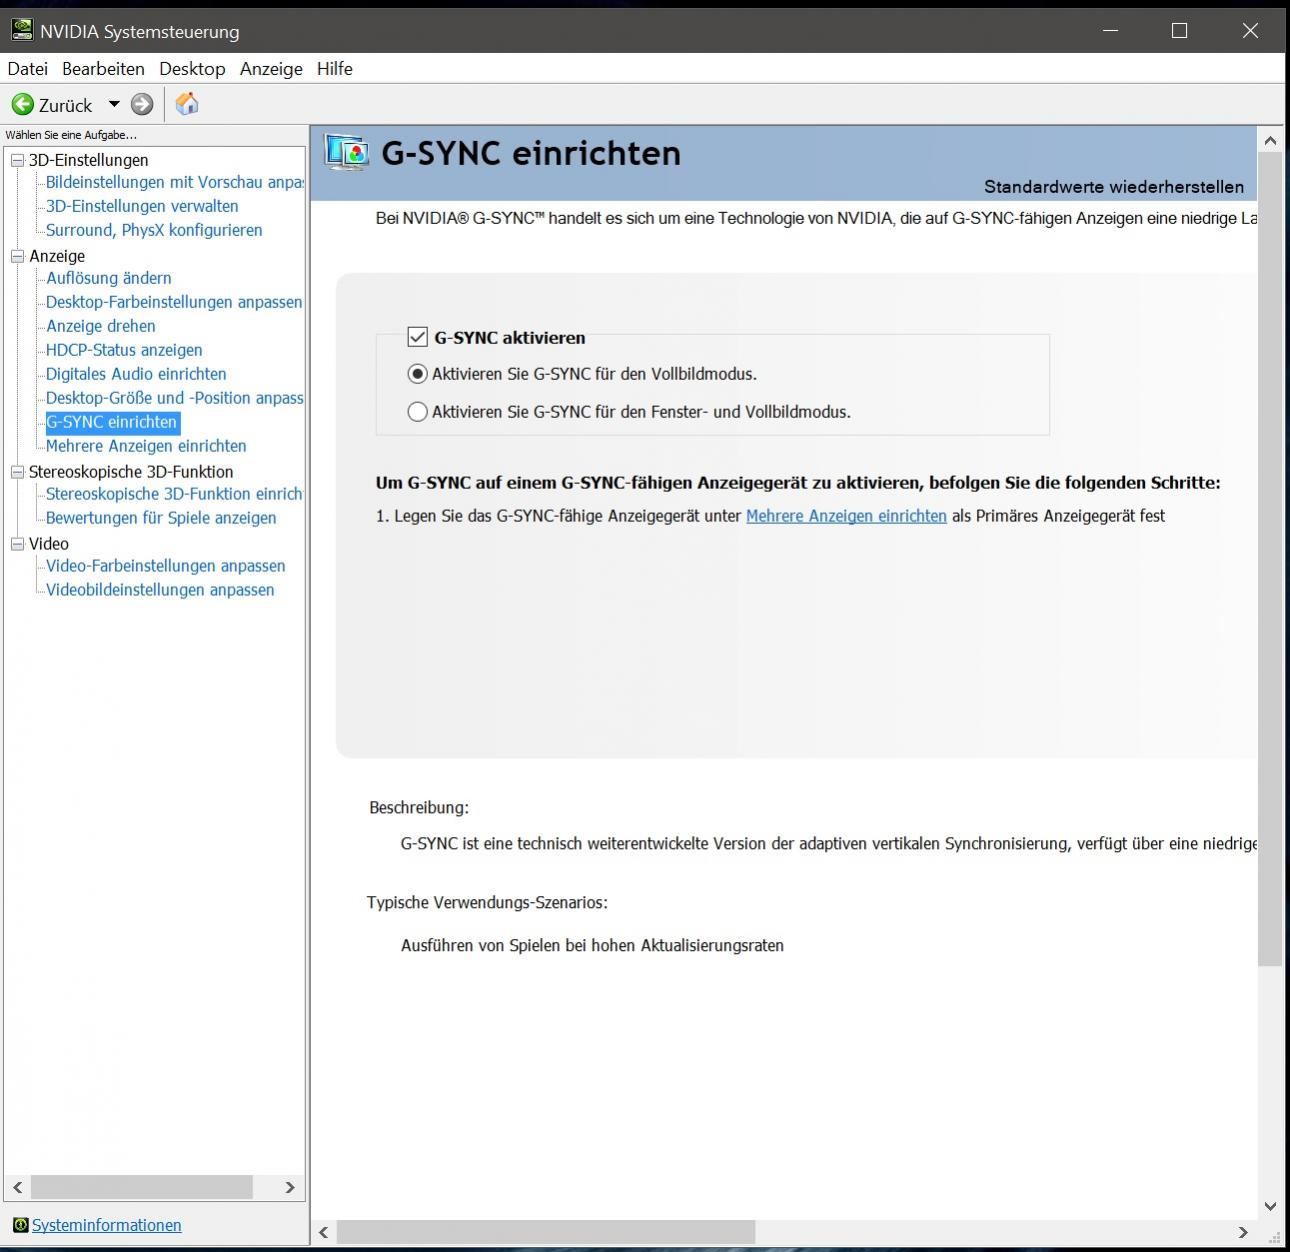Collapse the Anzeige tree node

17,256
